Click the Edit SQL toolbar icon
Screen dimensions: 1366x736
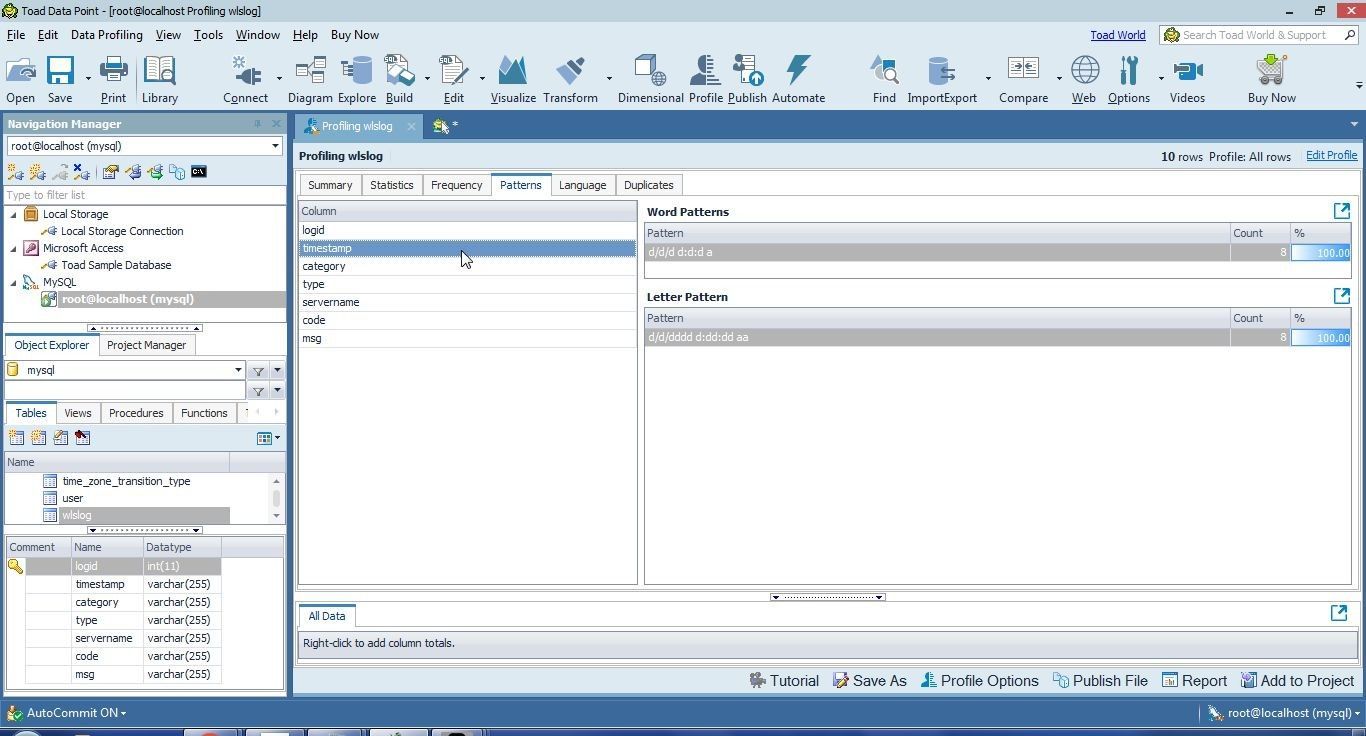coord(453,79)
